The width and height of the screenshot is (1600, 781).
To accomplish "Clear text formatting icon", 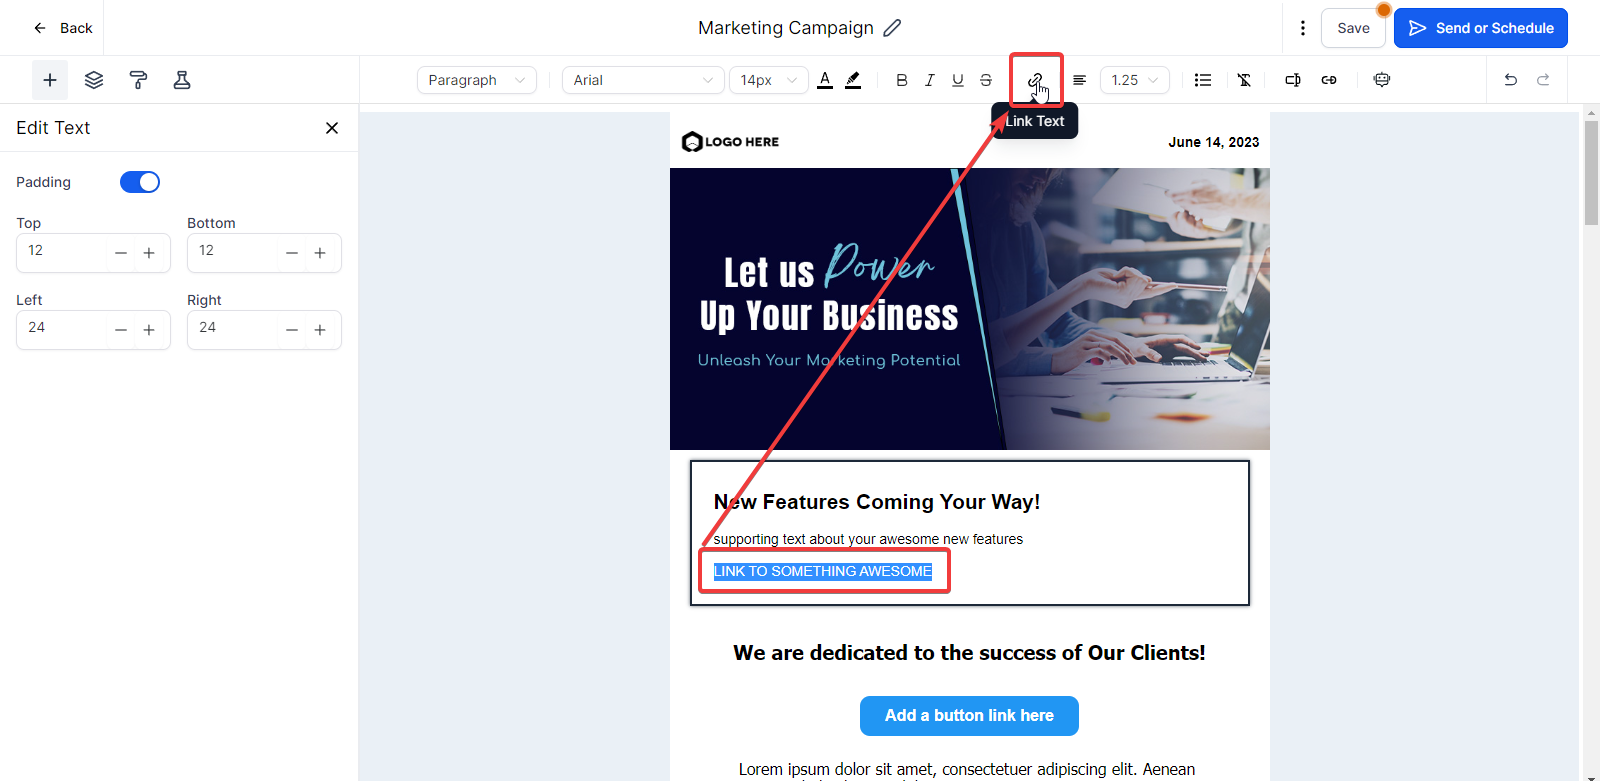I will tap(1244, 80).
